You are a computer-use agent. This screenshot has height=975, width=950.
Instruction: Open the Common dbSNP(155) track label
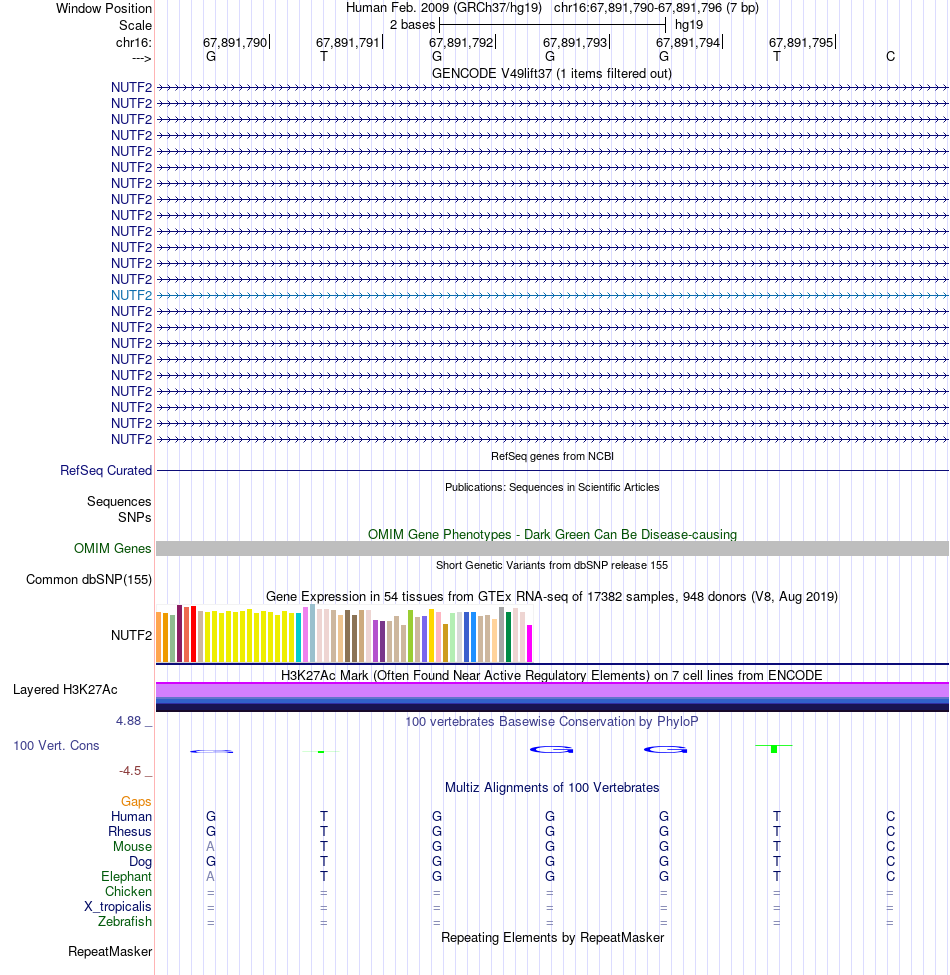point(89,580)
